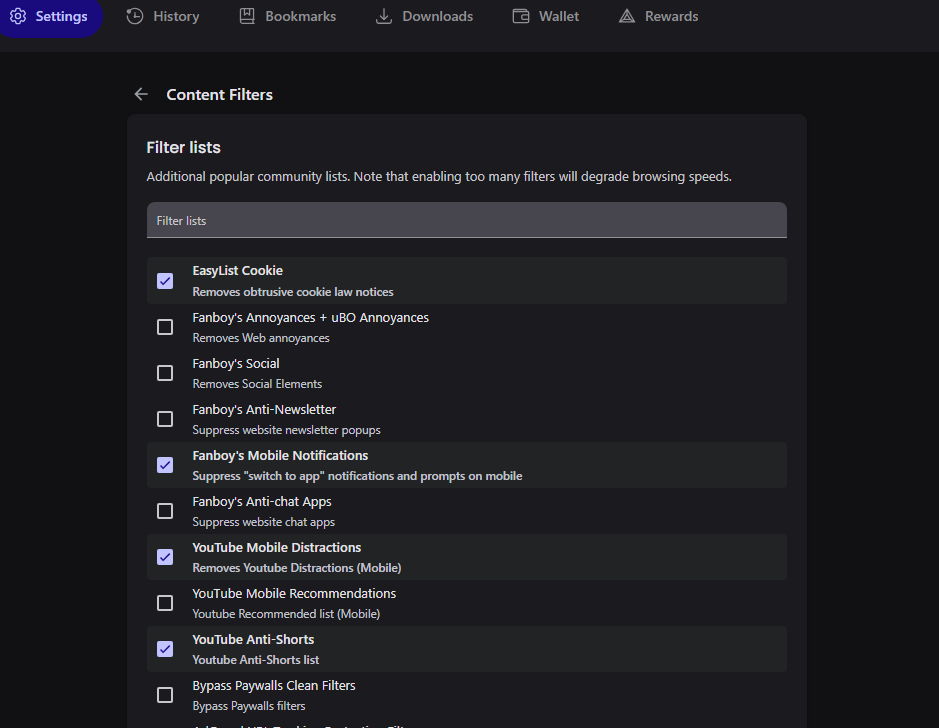
Task: Check Fanboy's Anti-Newsletter filter list
Action: pyautogui.click(x=165, y=419)
